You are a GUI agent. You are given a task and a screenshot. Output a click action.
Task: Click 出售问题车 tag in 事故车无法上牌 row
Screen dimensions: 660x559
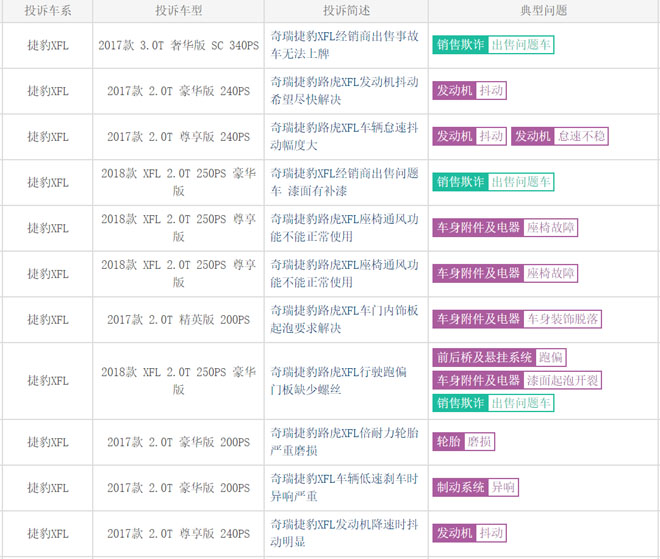point(521,45)
